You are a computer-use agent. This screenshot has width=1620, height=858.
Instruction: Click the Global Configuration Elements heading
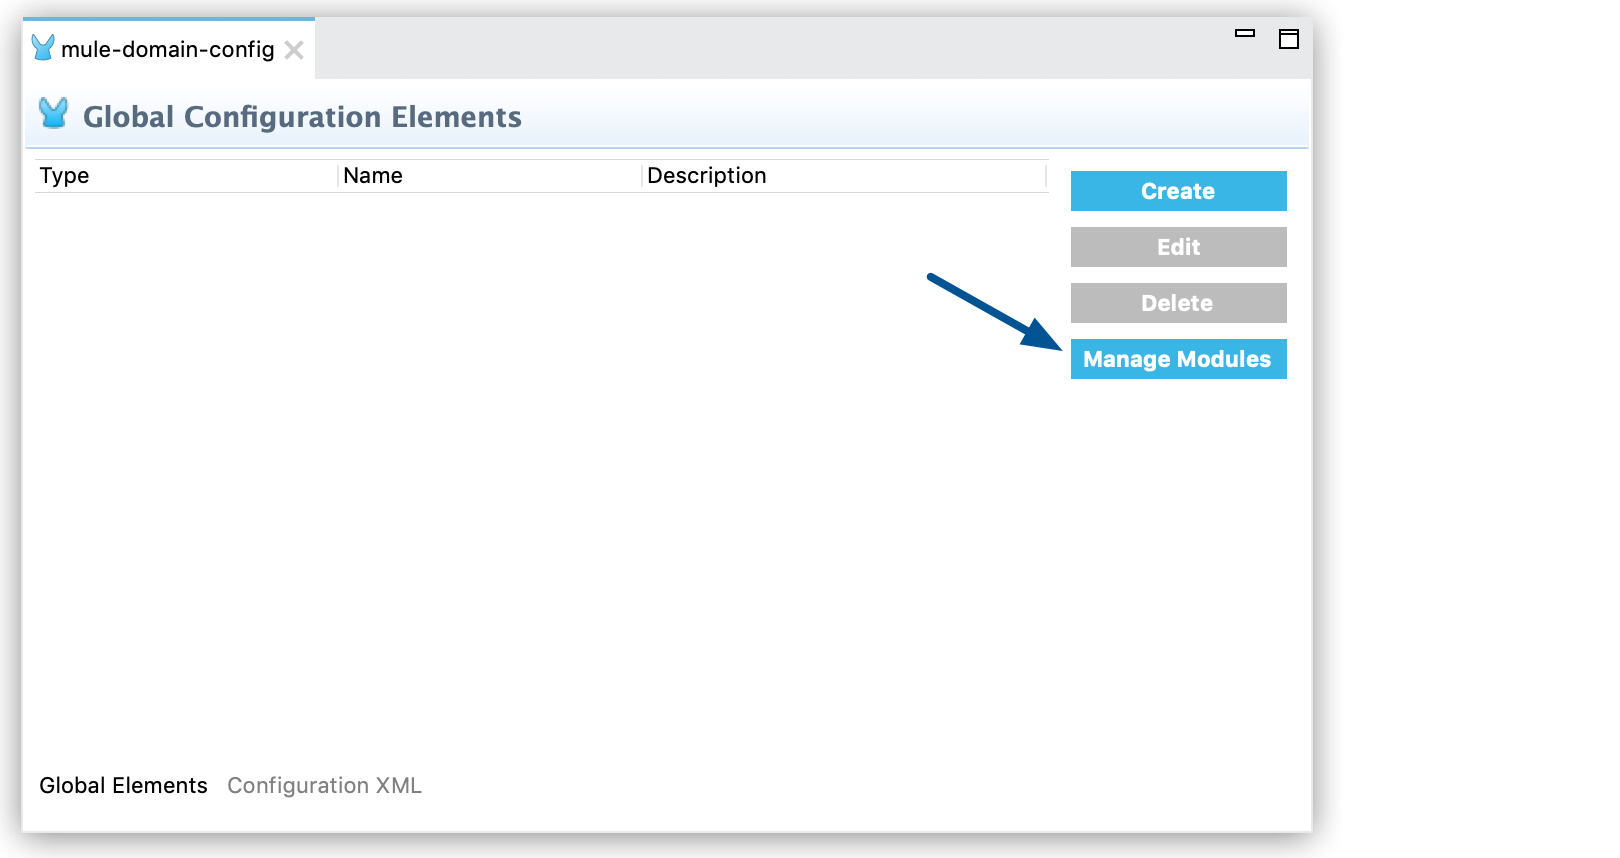[302, 117]
